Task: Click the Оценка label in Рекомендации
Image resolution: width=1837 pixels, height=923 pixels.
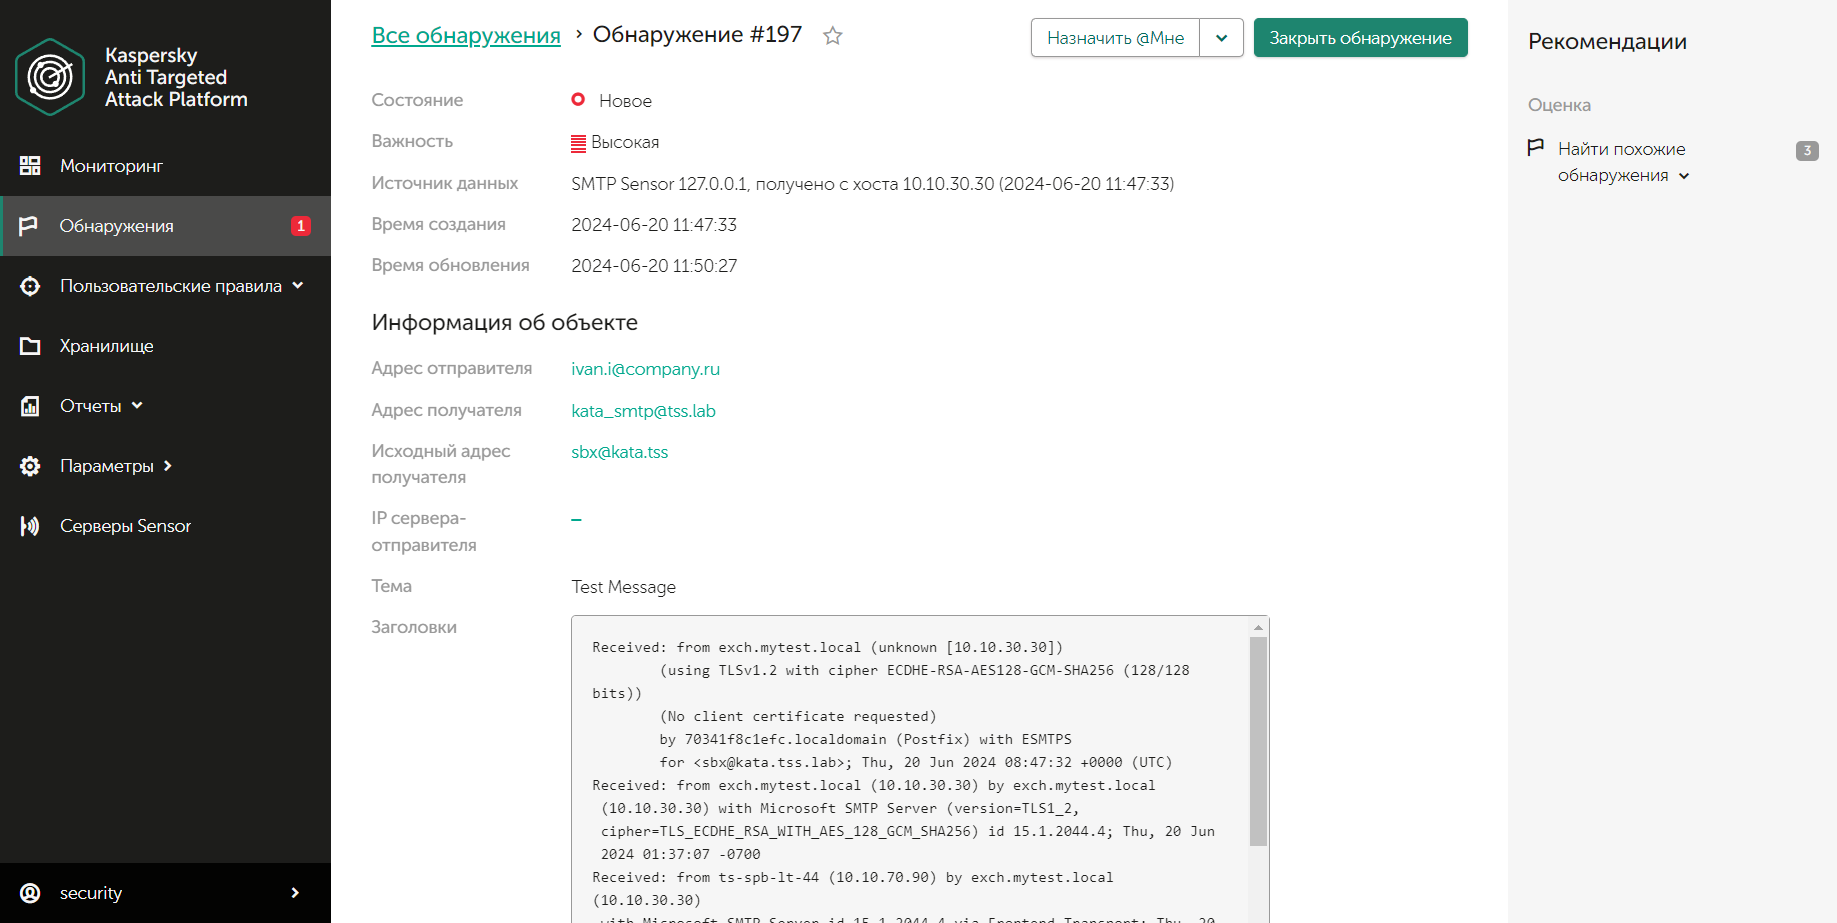Action: (1559, 105)
